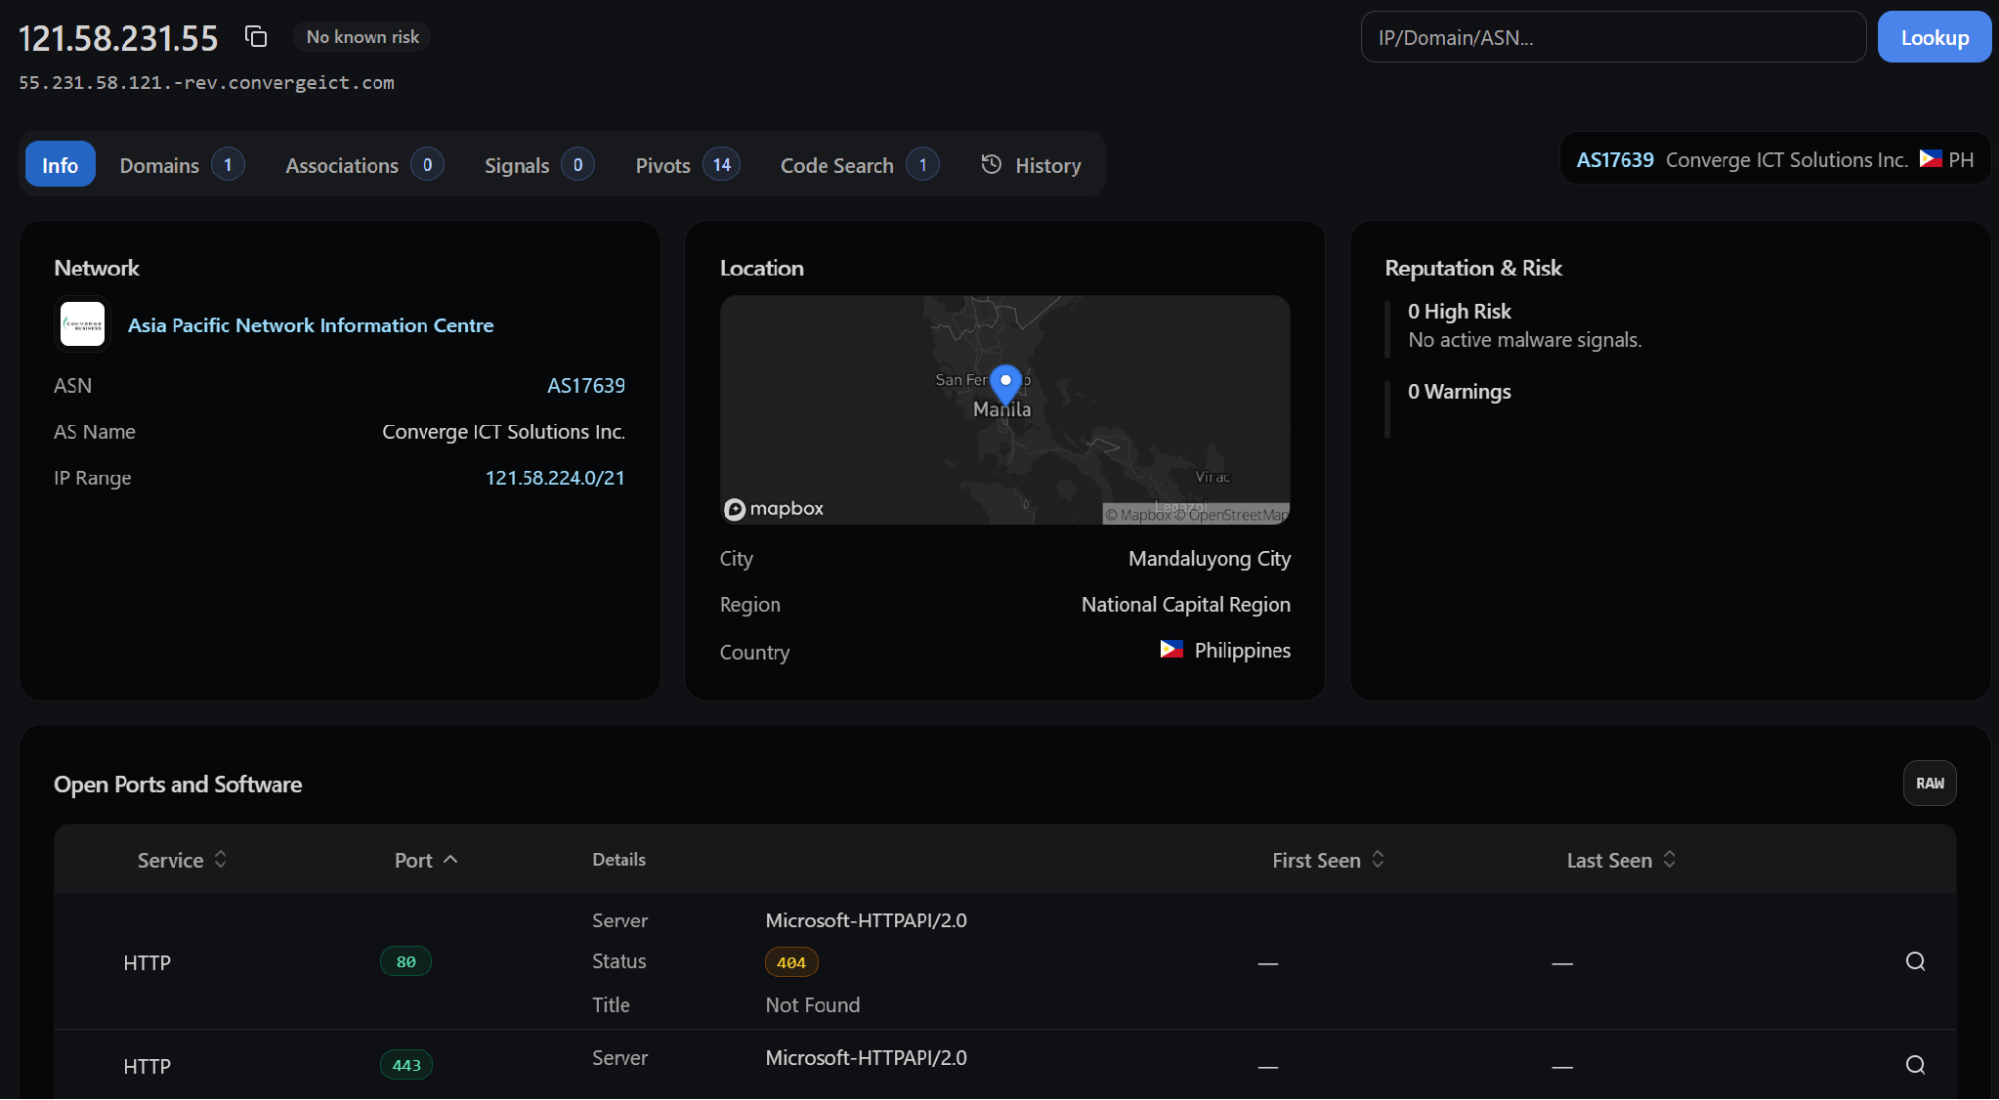
Task: Click the mapbox logo on map
Action: [774, 509]
